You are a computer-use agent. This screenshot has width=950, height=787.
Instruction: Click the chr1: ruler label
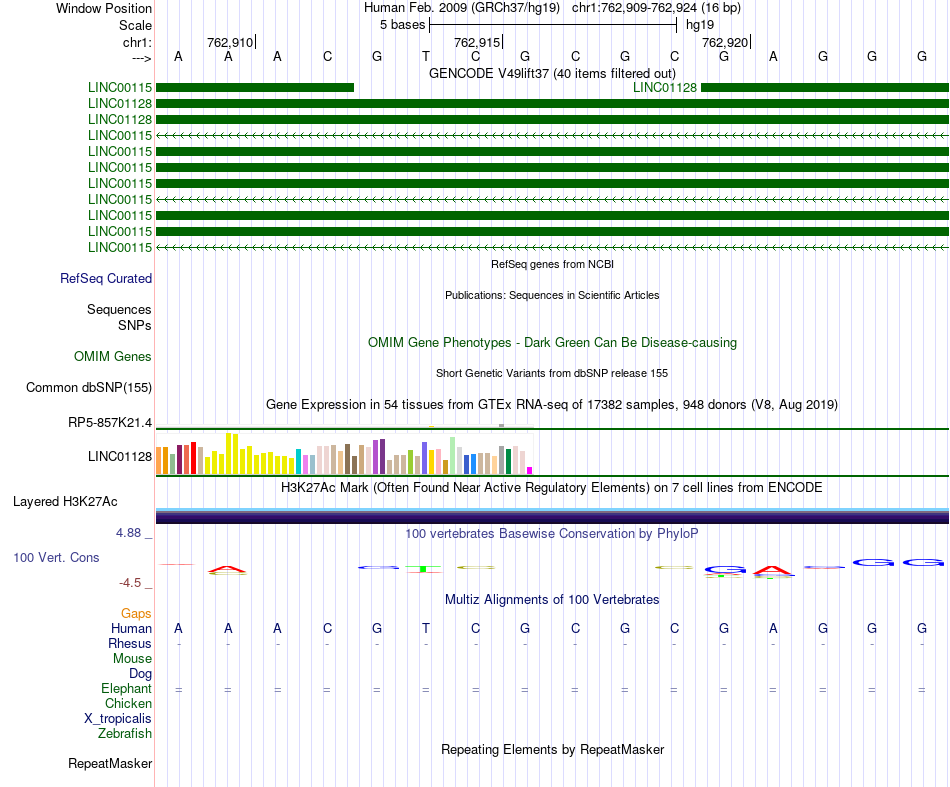[x=137, y=42]
